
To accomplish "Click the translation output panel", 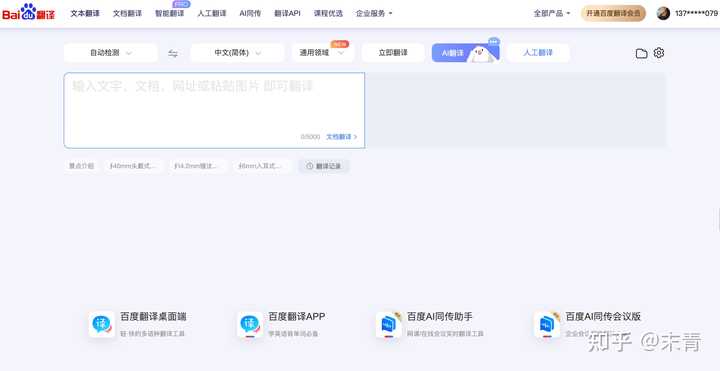I will pos(516,110).
